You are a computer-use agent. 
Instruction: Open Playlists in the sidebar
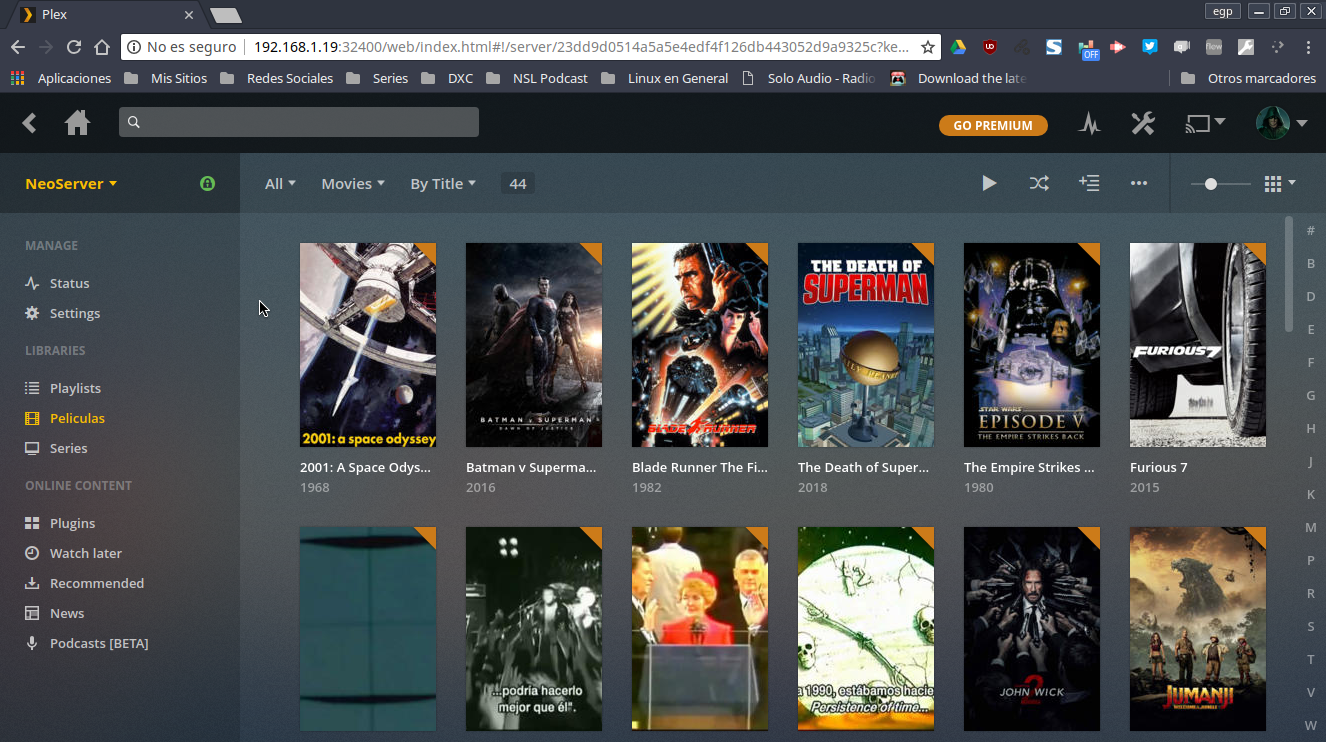click(75, 388)
